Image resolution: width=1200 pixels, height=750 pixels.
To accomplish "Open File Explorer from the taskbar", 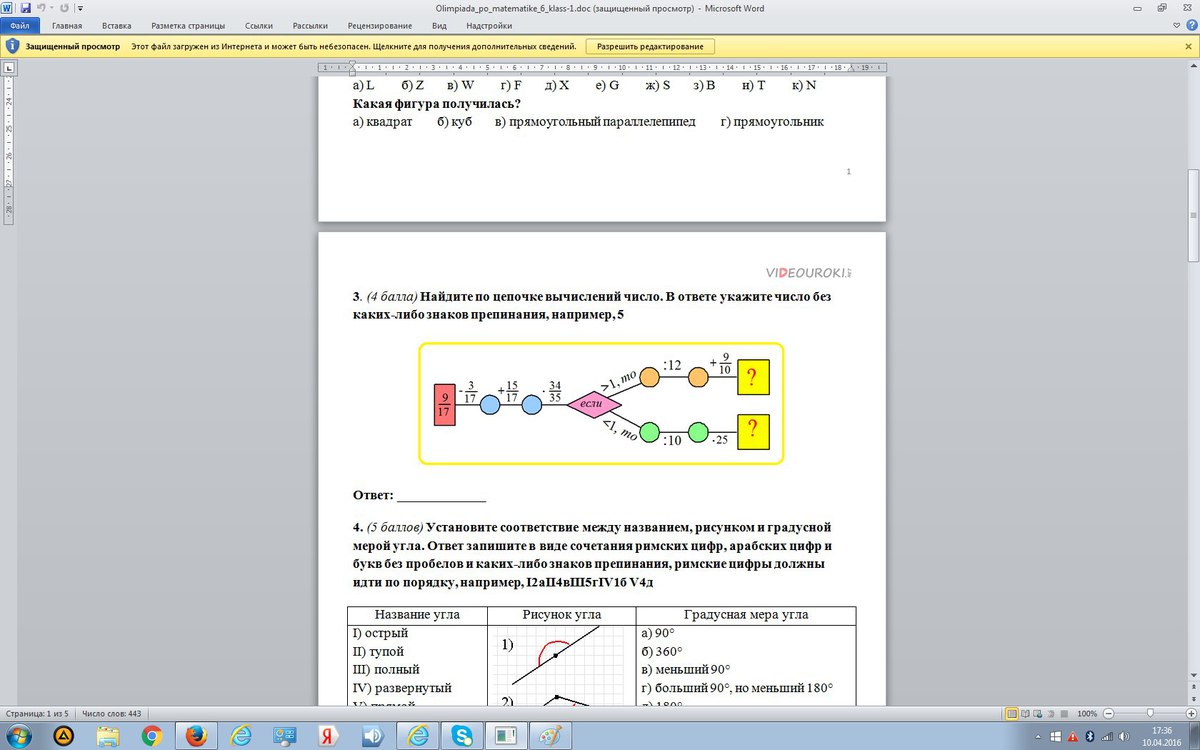I will pos(109,737).
